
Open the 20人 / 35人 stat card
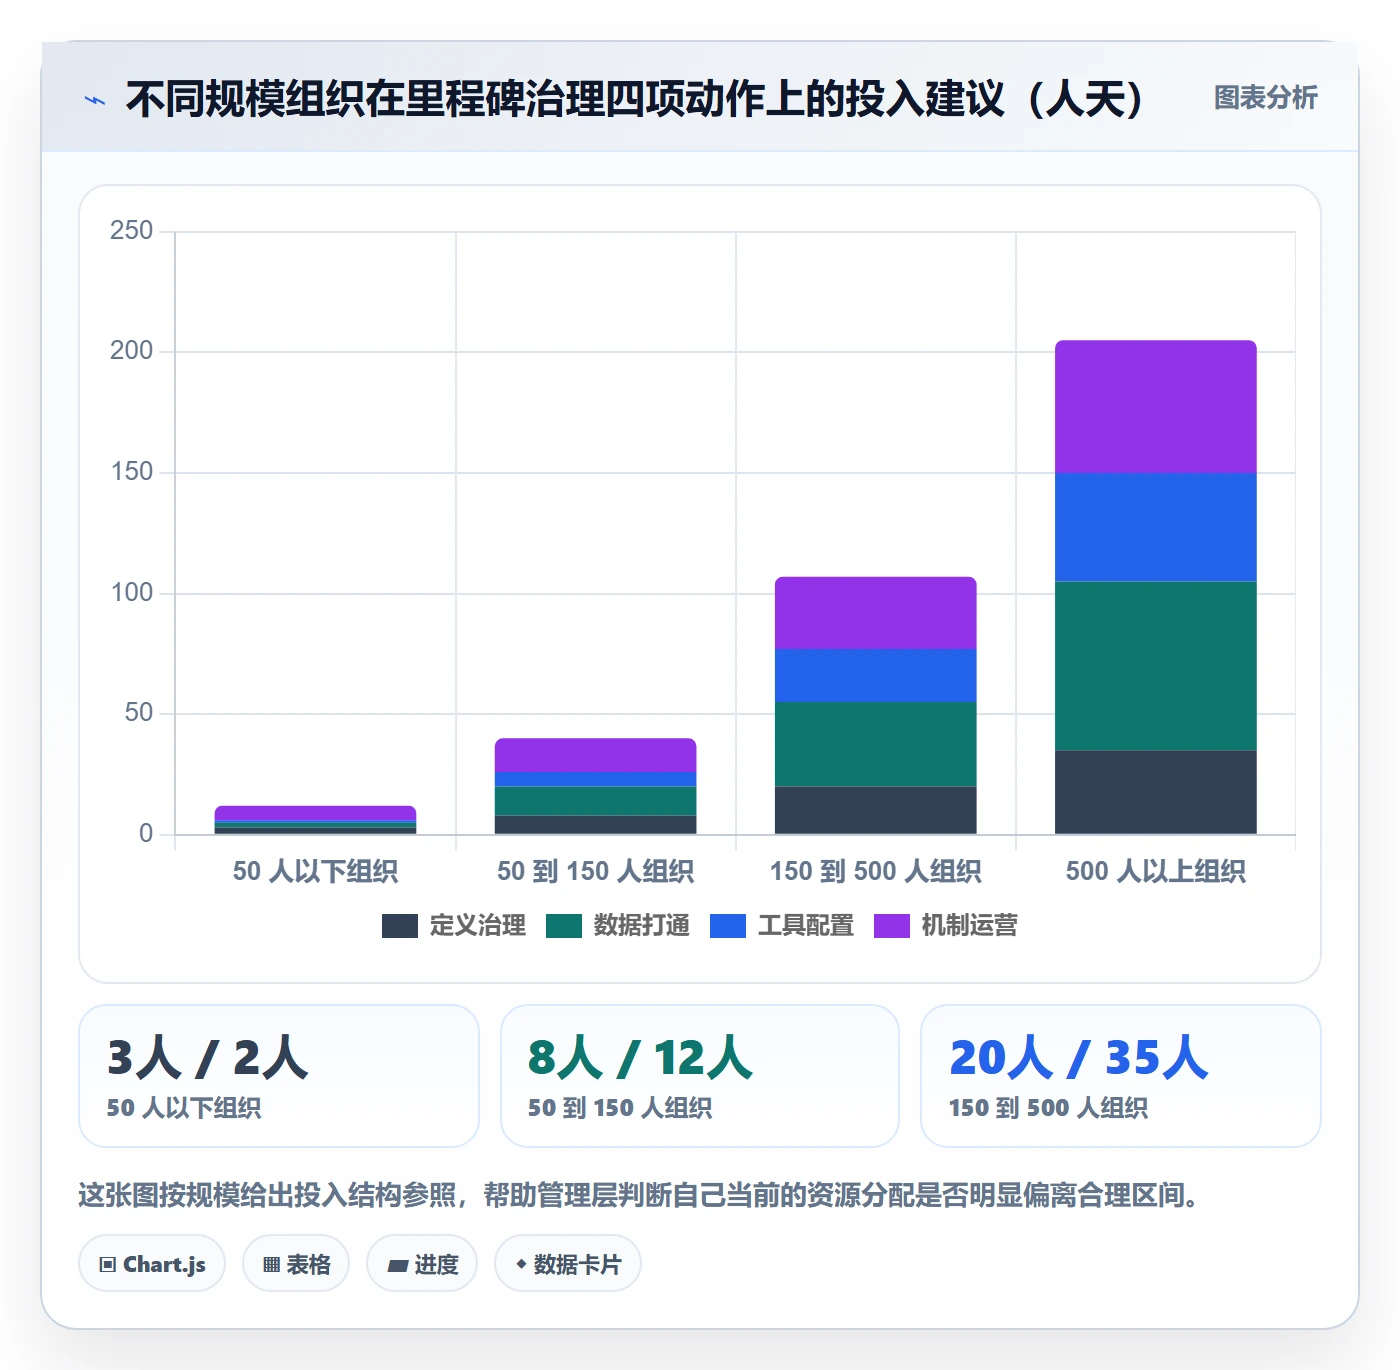pos(1121,1076)
